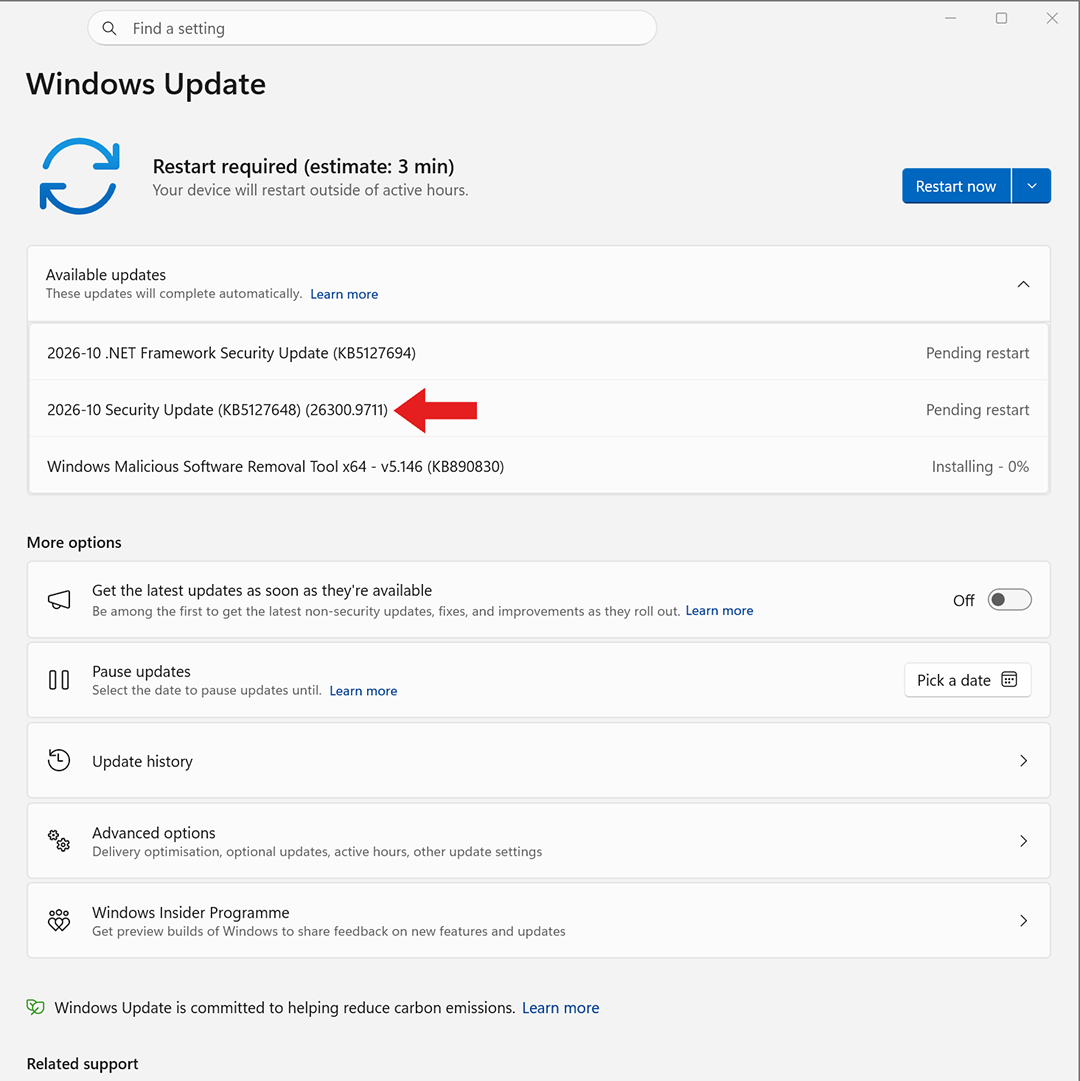Open the Restart now dropdown arrow
Viewport: 1080px width, 1081px height.
point(1032,186)
